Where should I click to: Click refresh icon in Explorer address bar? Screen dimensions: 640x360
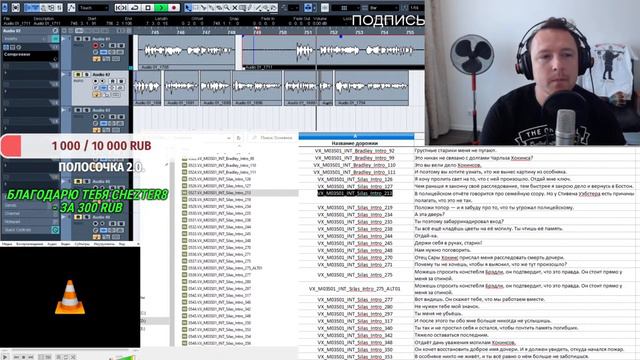point(238,138)
